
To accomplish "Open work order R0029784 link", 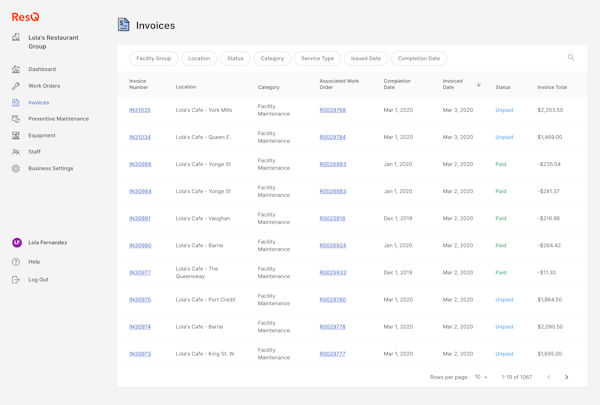I will point(333,137).
